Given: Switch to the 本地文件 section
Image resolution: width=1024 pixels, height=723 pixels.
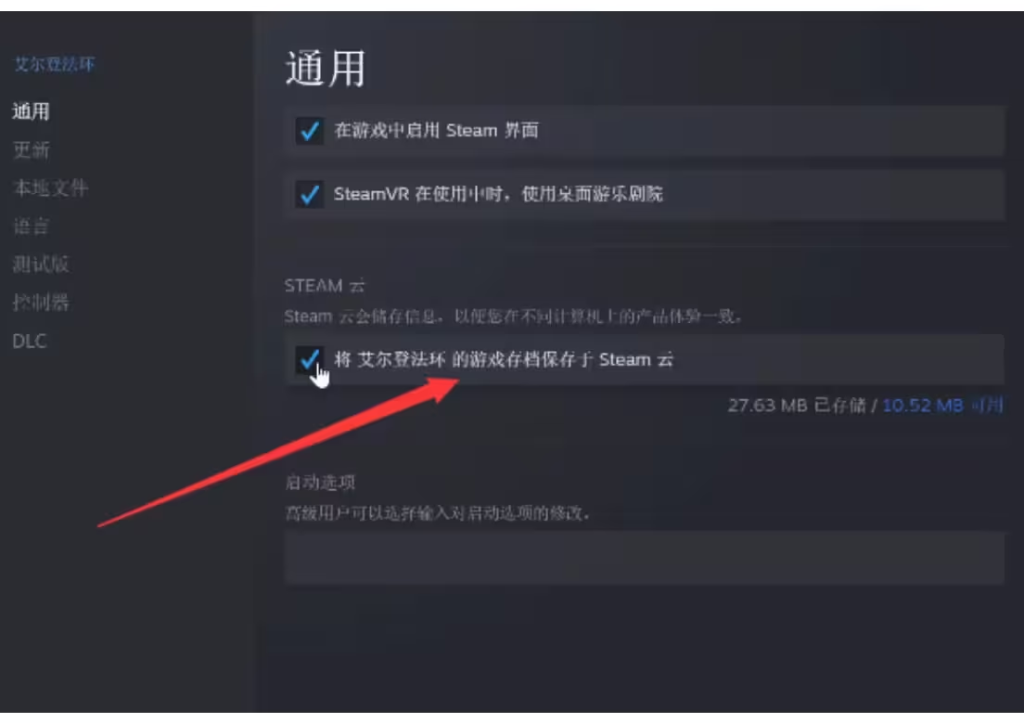Looking at the screenshot, I should click(x=50, y=188).
